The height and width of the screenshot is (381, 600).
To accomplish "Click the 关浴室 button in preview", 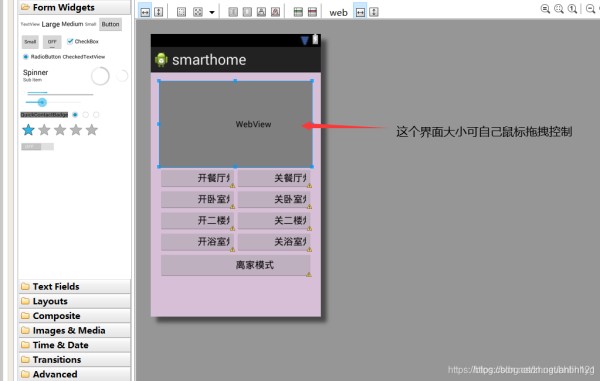I will [274, 242].
